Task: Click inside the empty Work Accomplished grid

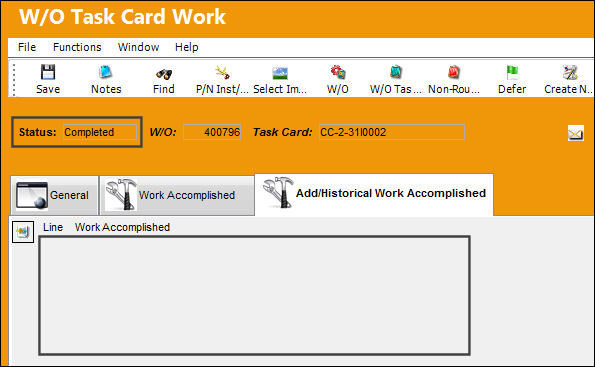Action: point(254,295)
